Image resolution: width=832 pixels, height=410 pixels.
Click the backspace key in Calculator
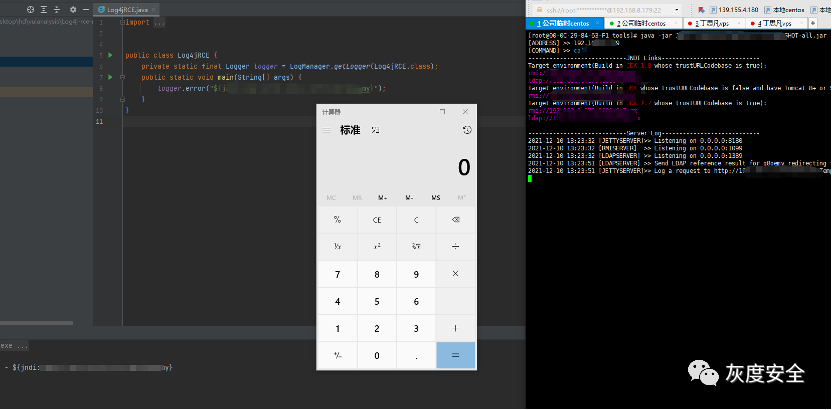tap(455, 220)
